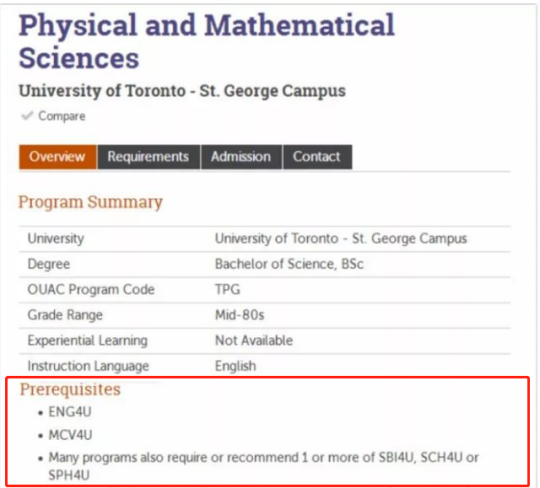Toggle the Compare option
The width and height of the screenshot is (540, 488).
[53, 116]
